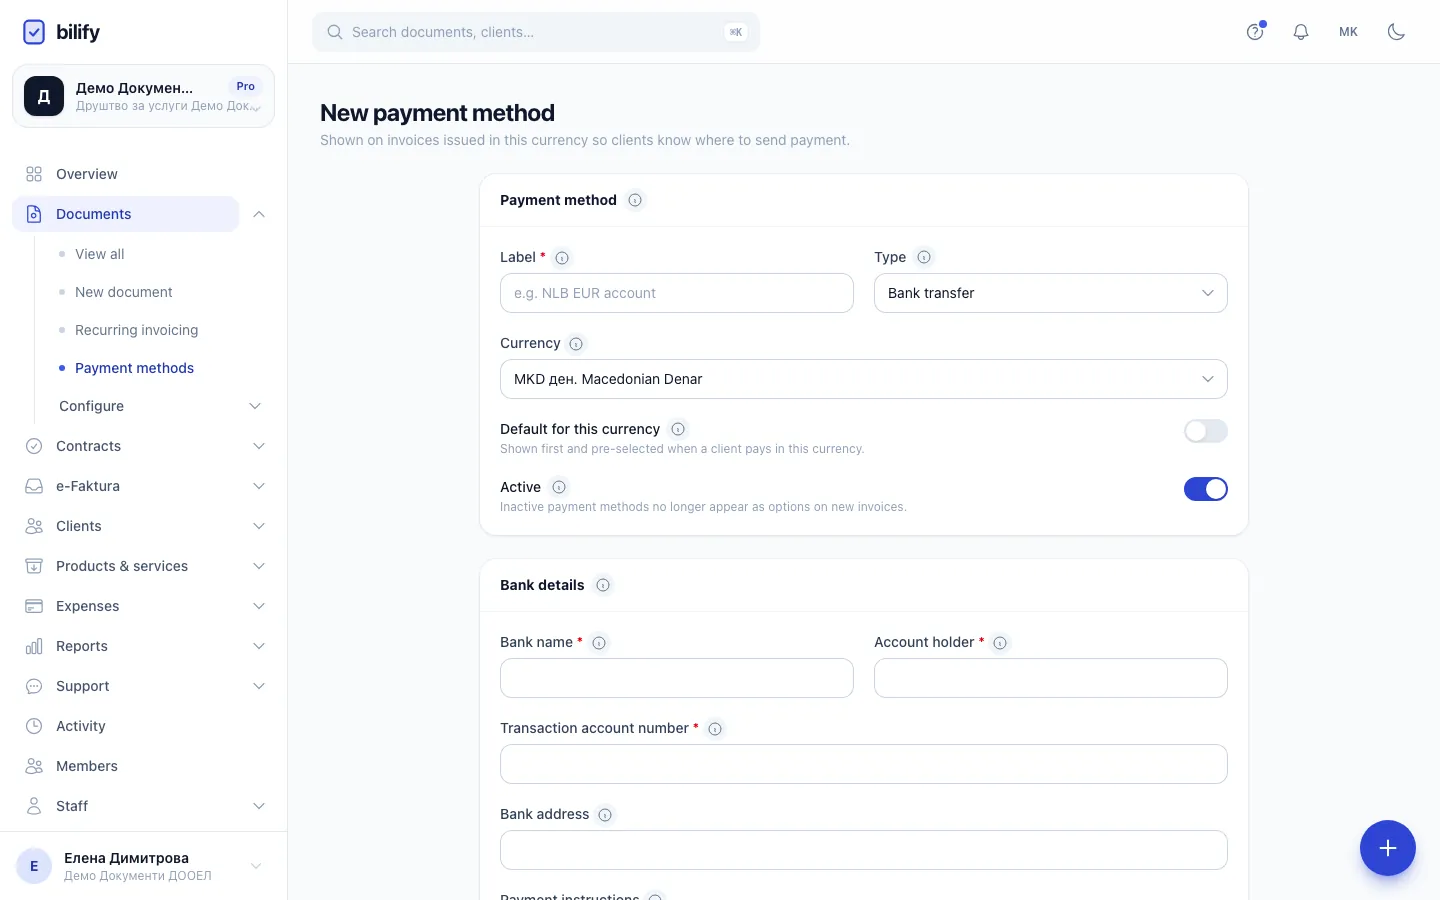This screenshot has width=1440, height=900.
Task: Open the company switcher Демо Документи
Action: click(144, 96)
